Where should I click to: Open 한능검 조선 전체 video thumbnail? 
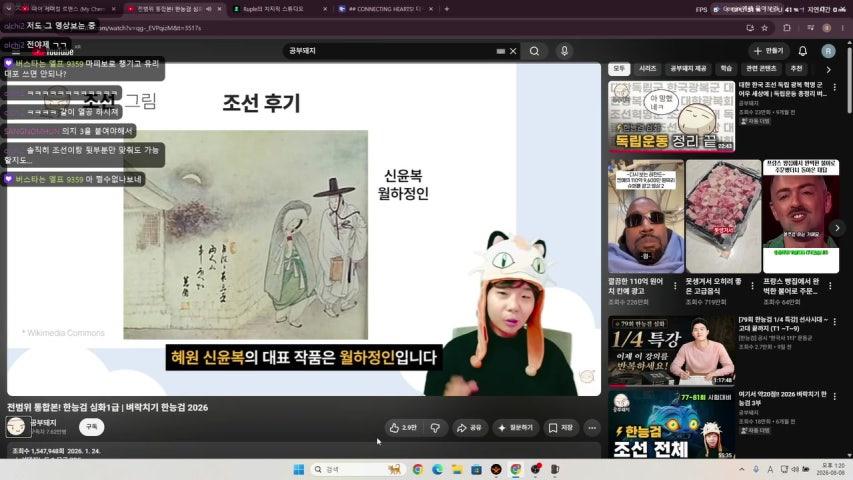coord(671,424)
